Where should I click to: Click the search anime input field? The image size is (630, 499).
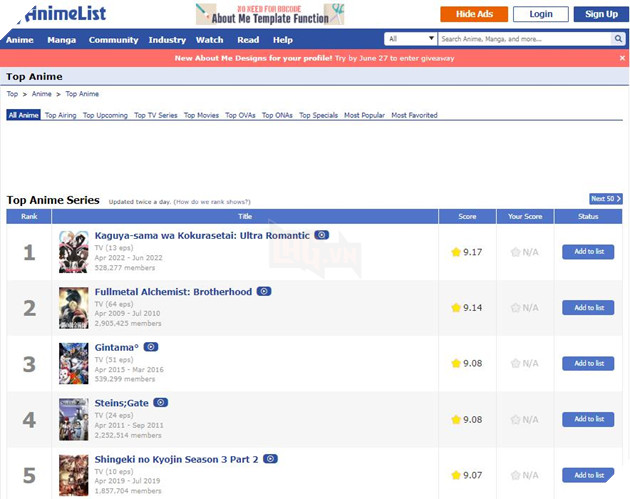point(524,39)
